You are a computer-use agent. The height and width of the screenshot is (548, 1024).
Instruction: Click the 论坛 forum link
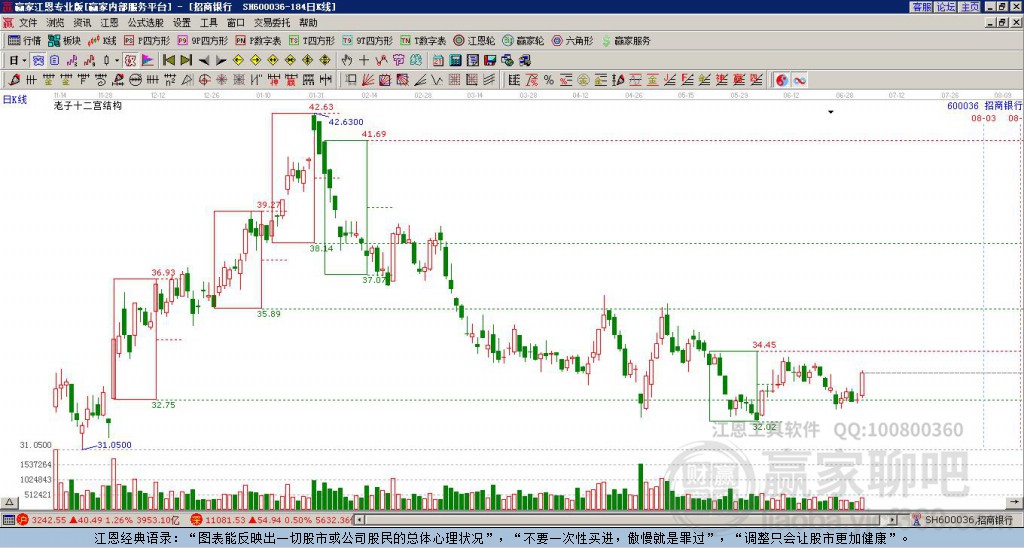pos(945,7)
